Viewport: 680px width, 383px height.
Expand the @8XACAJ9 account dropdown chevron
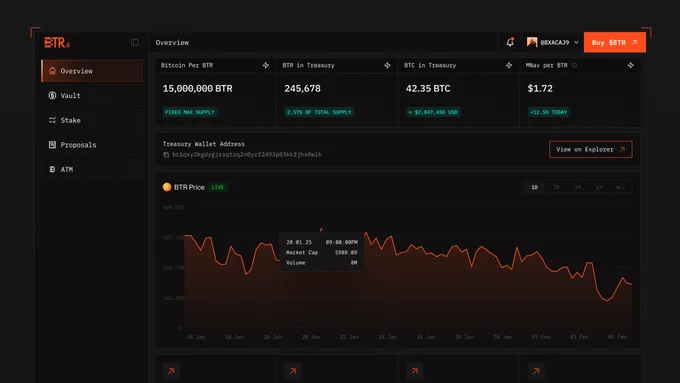coord(576,43)
